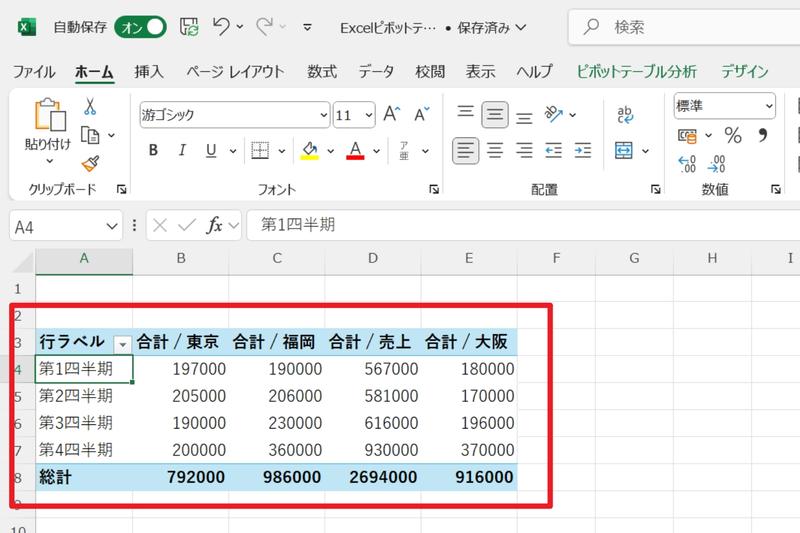Click the Decrease Indent icon
The image size is (800, 533).
point(554,150)
